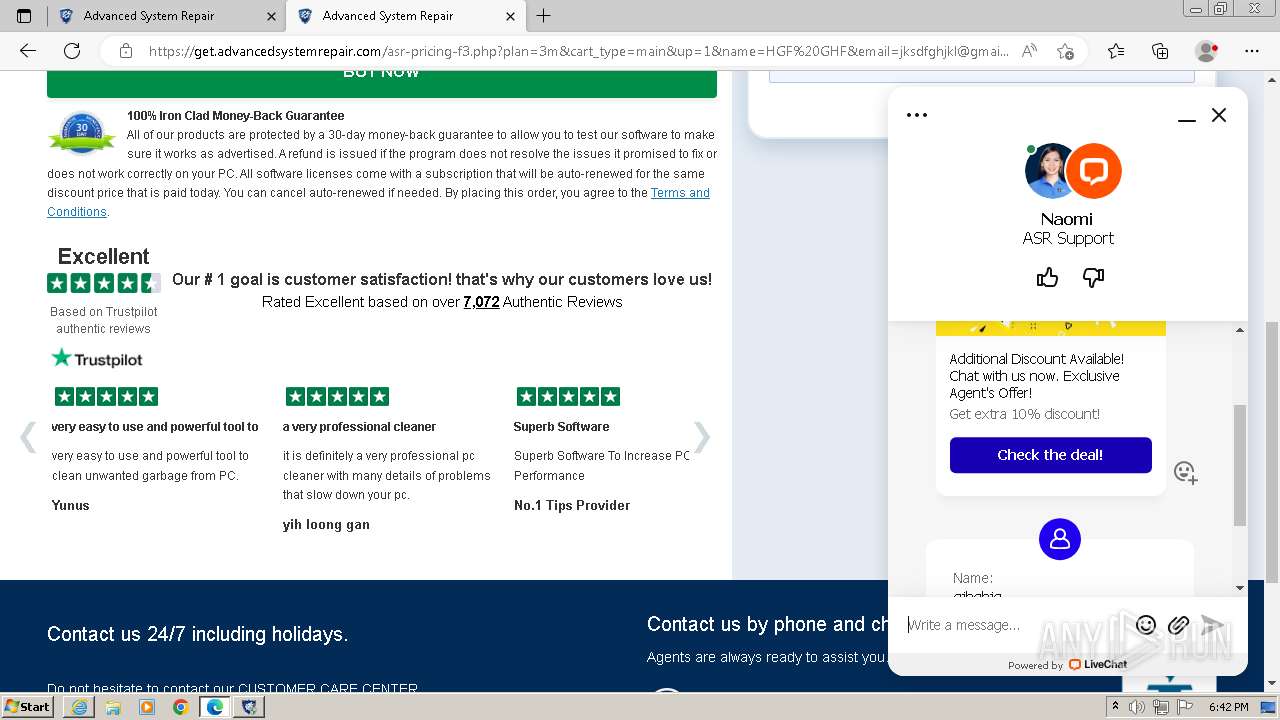This screenshot has height=720, width=1280.
Task: Click the attach file paperclip icon
Action: click(1178, 625)
